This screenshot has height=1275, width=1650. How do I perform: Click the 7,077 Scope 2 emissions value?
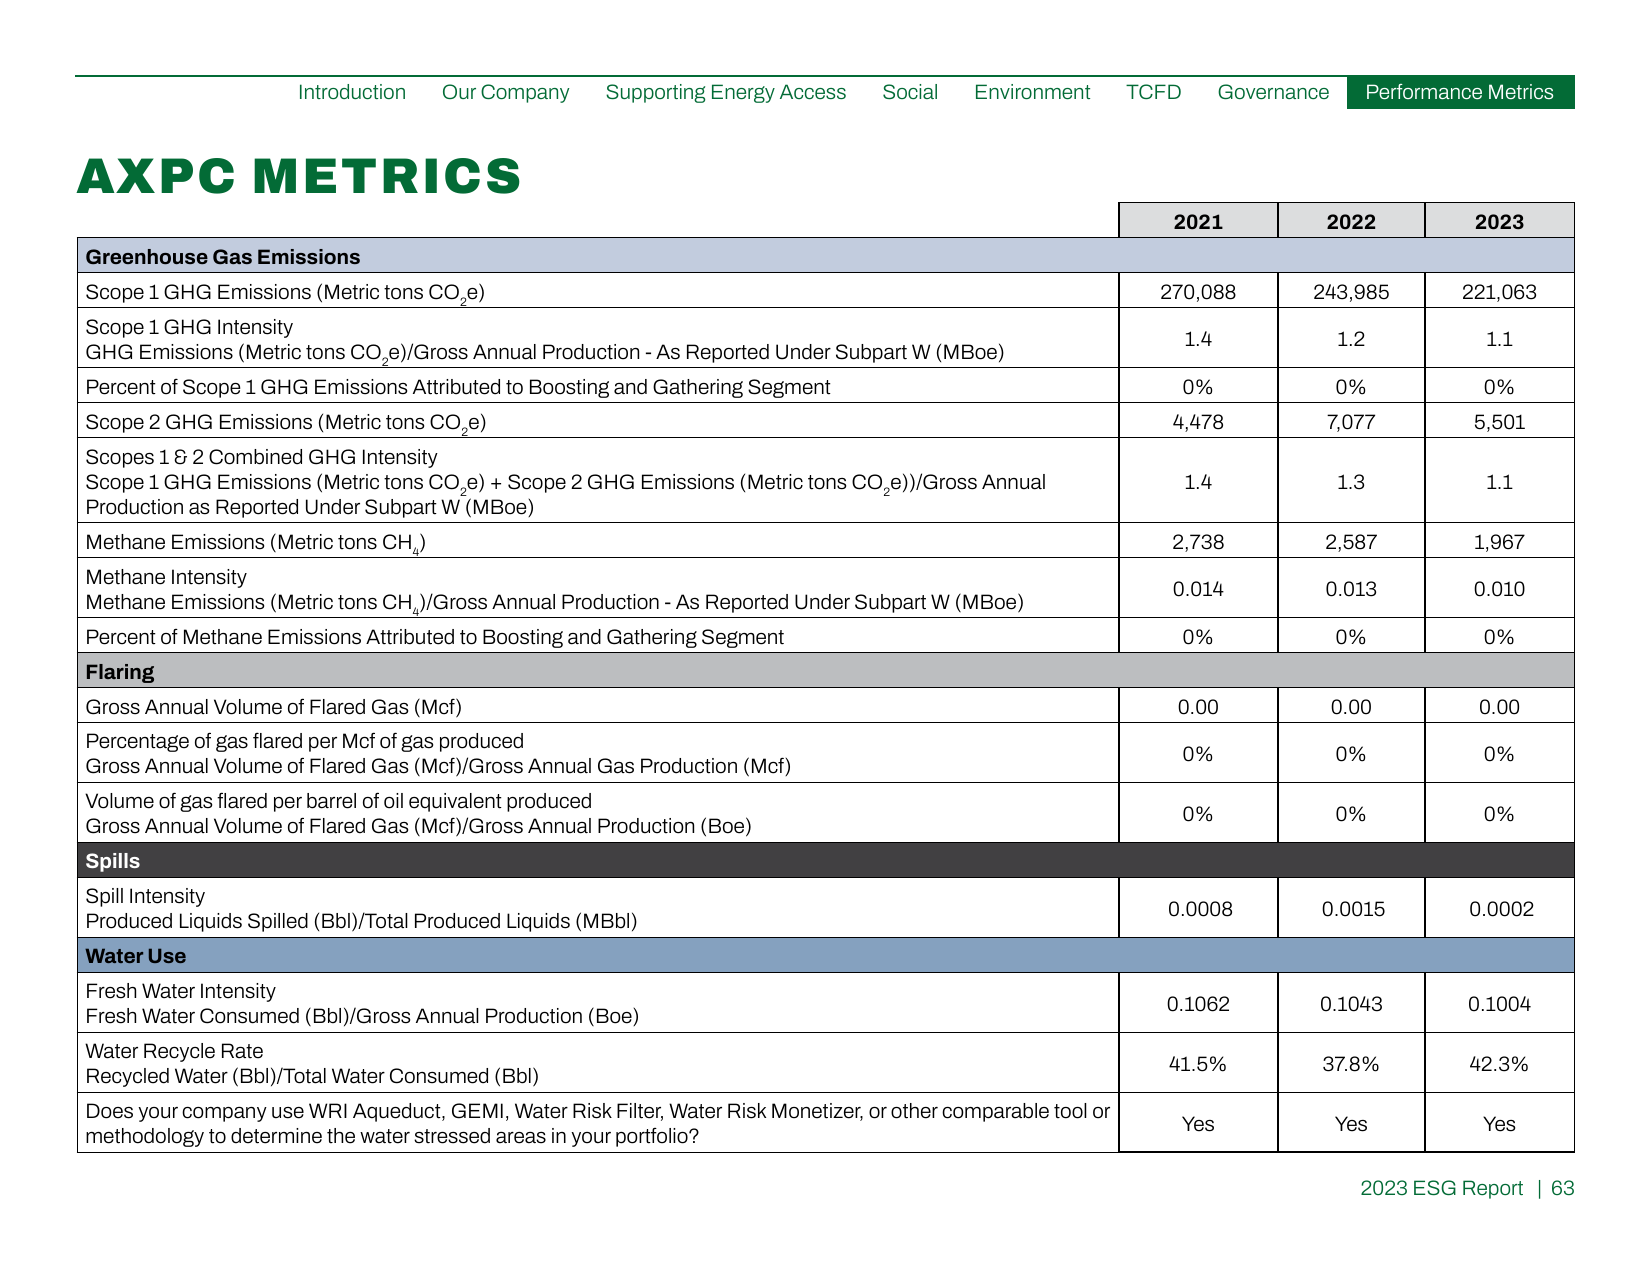point(1351,422)
